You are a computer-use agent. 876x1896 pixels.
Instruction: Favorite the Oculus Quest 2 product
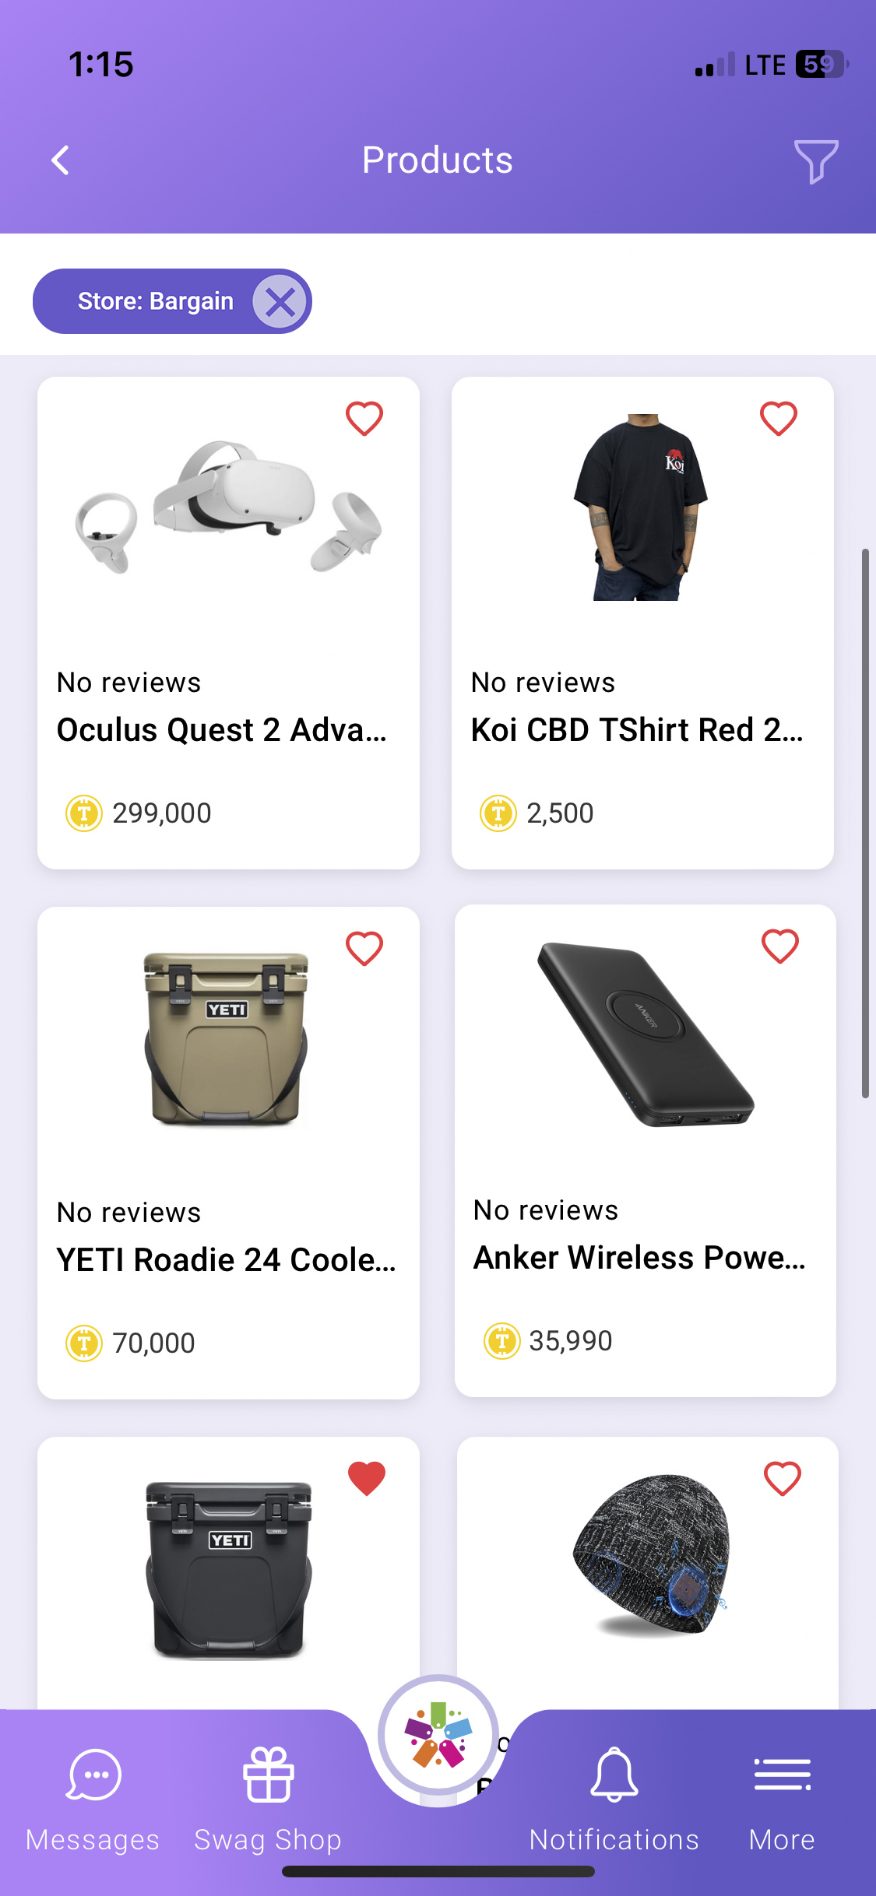click(x=364, y=418)
